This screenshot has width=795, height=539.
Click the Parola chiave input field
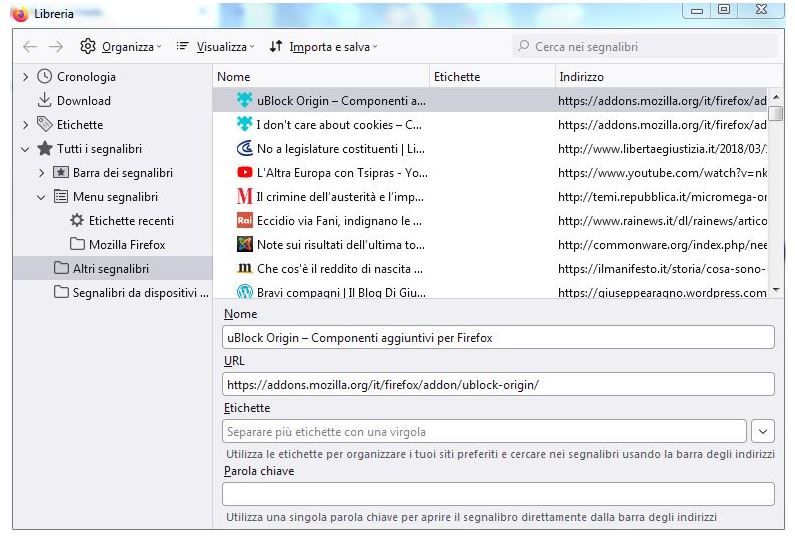(498, 494)
